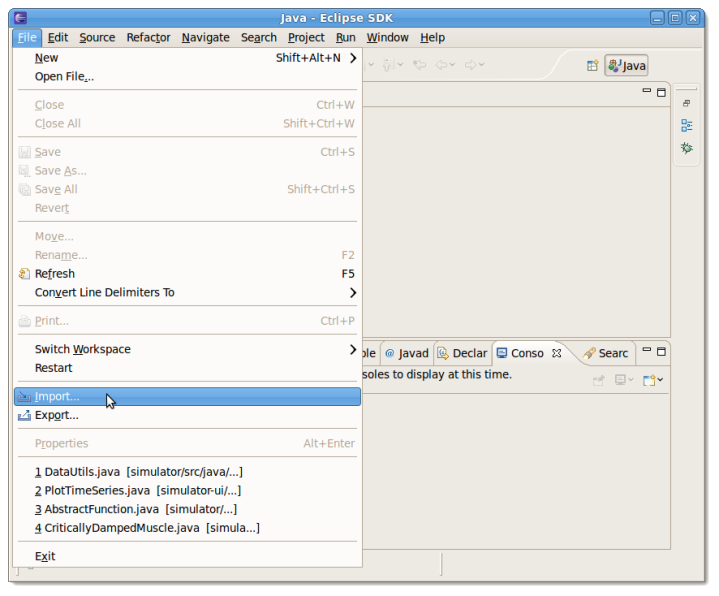Click the Restore icon in right fast-view bar
This screenshot has height=596, width=719.
[686, 103]
